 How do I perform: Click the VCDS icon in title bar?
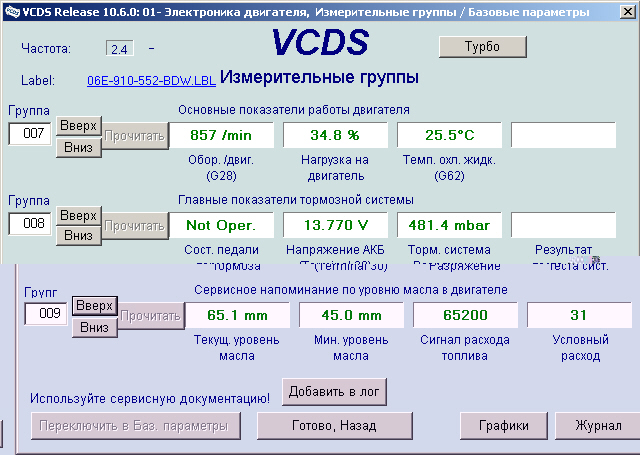12,12
